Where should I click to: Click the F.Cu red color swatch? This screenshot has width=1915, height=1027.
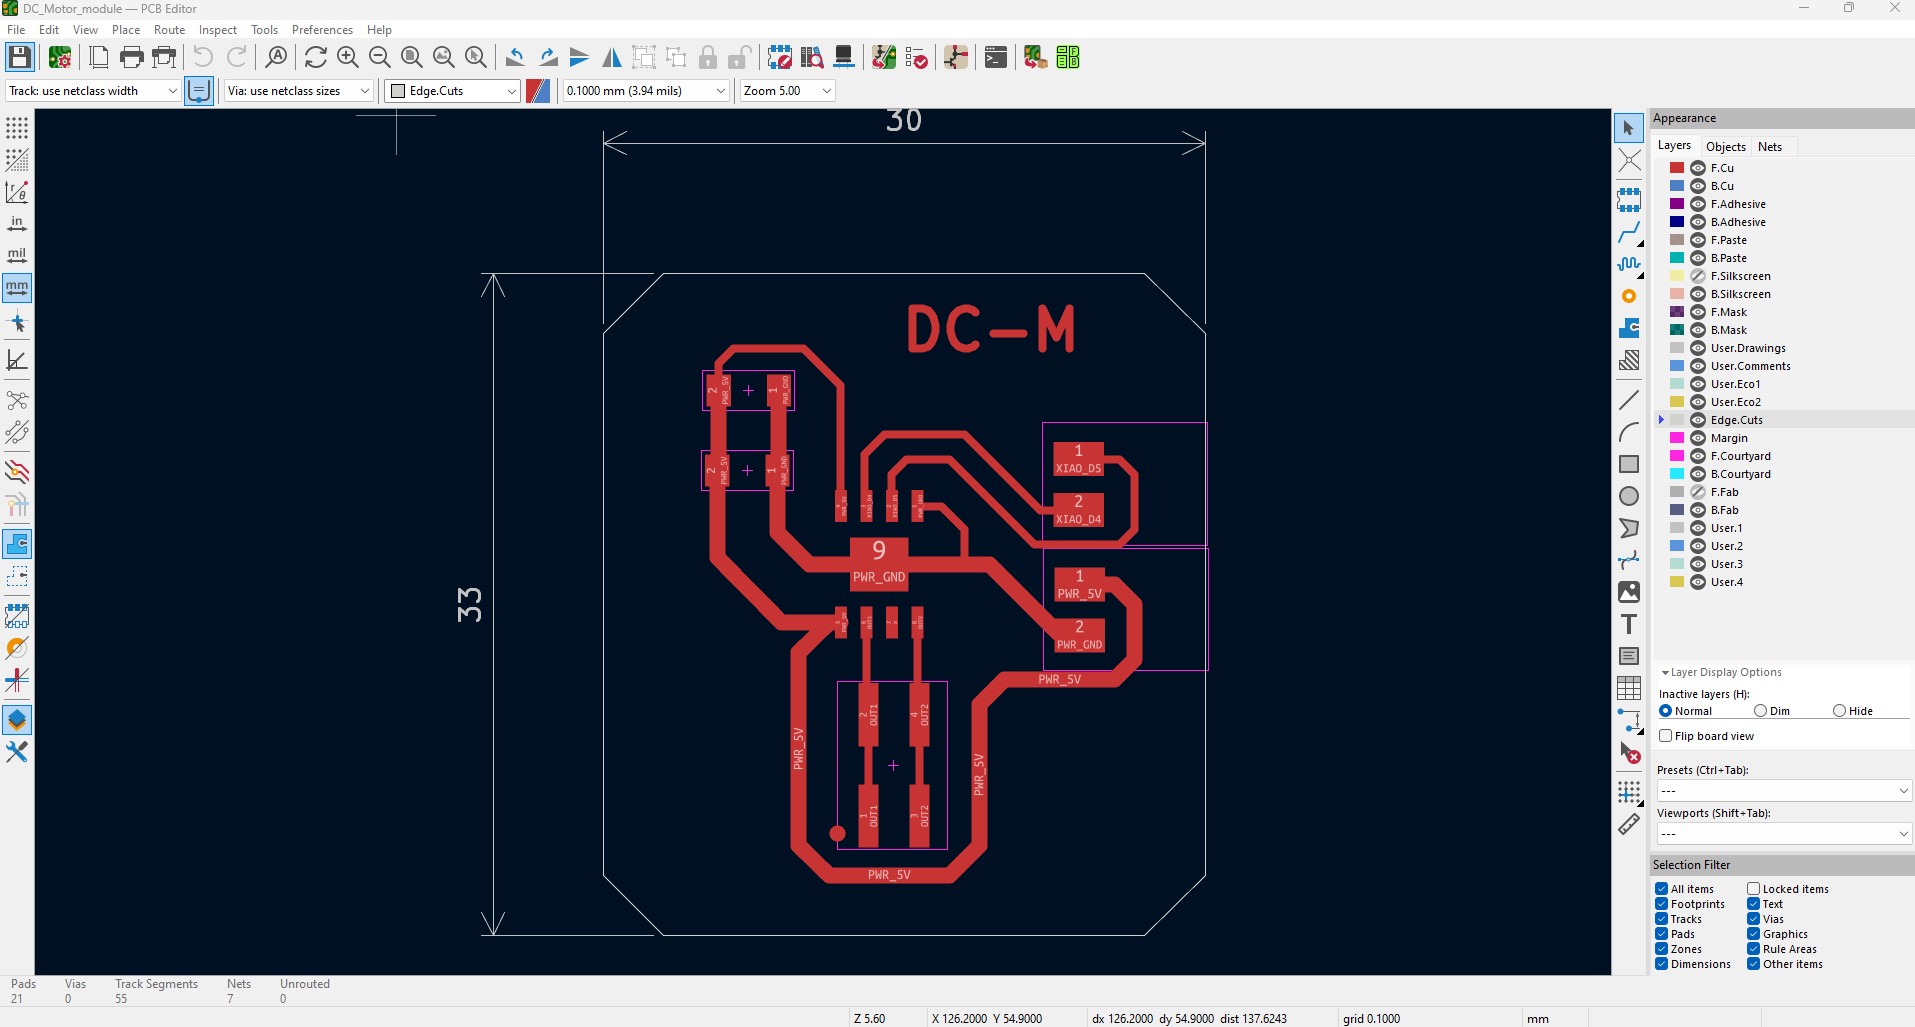click(x=1677, y=168)
